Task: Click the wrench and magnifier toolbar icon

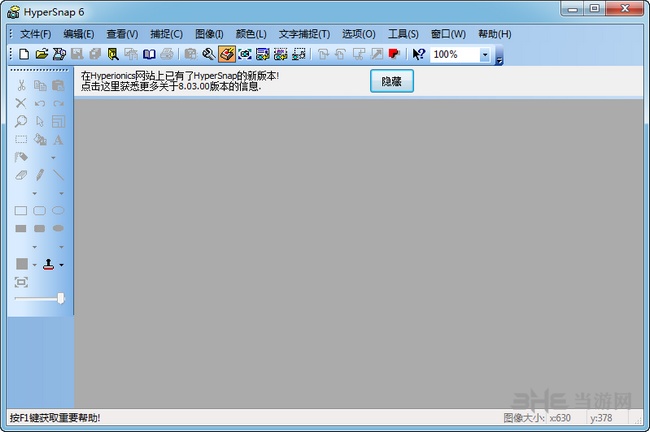Action: point(209,54)
